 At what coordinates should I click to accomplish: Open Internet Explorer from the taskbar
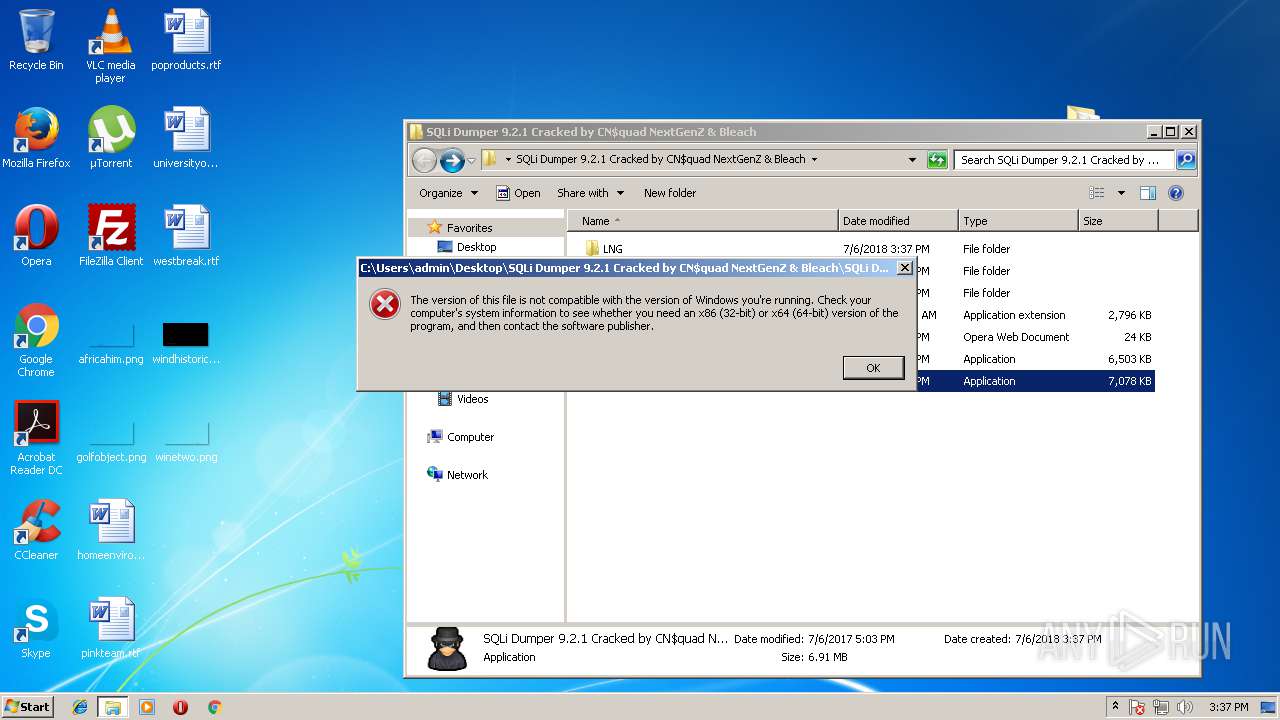point(81,707)
